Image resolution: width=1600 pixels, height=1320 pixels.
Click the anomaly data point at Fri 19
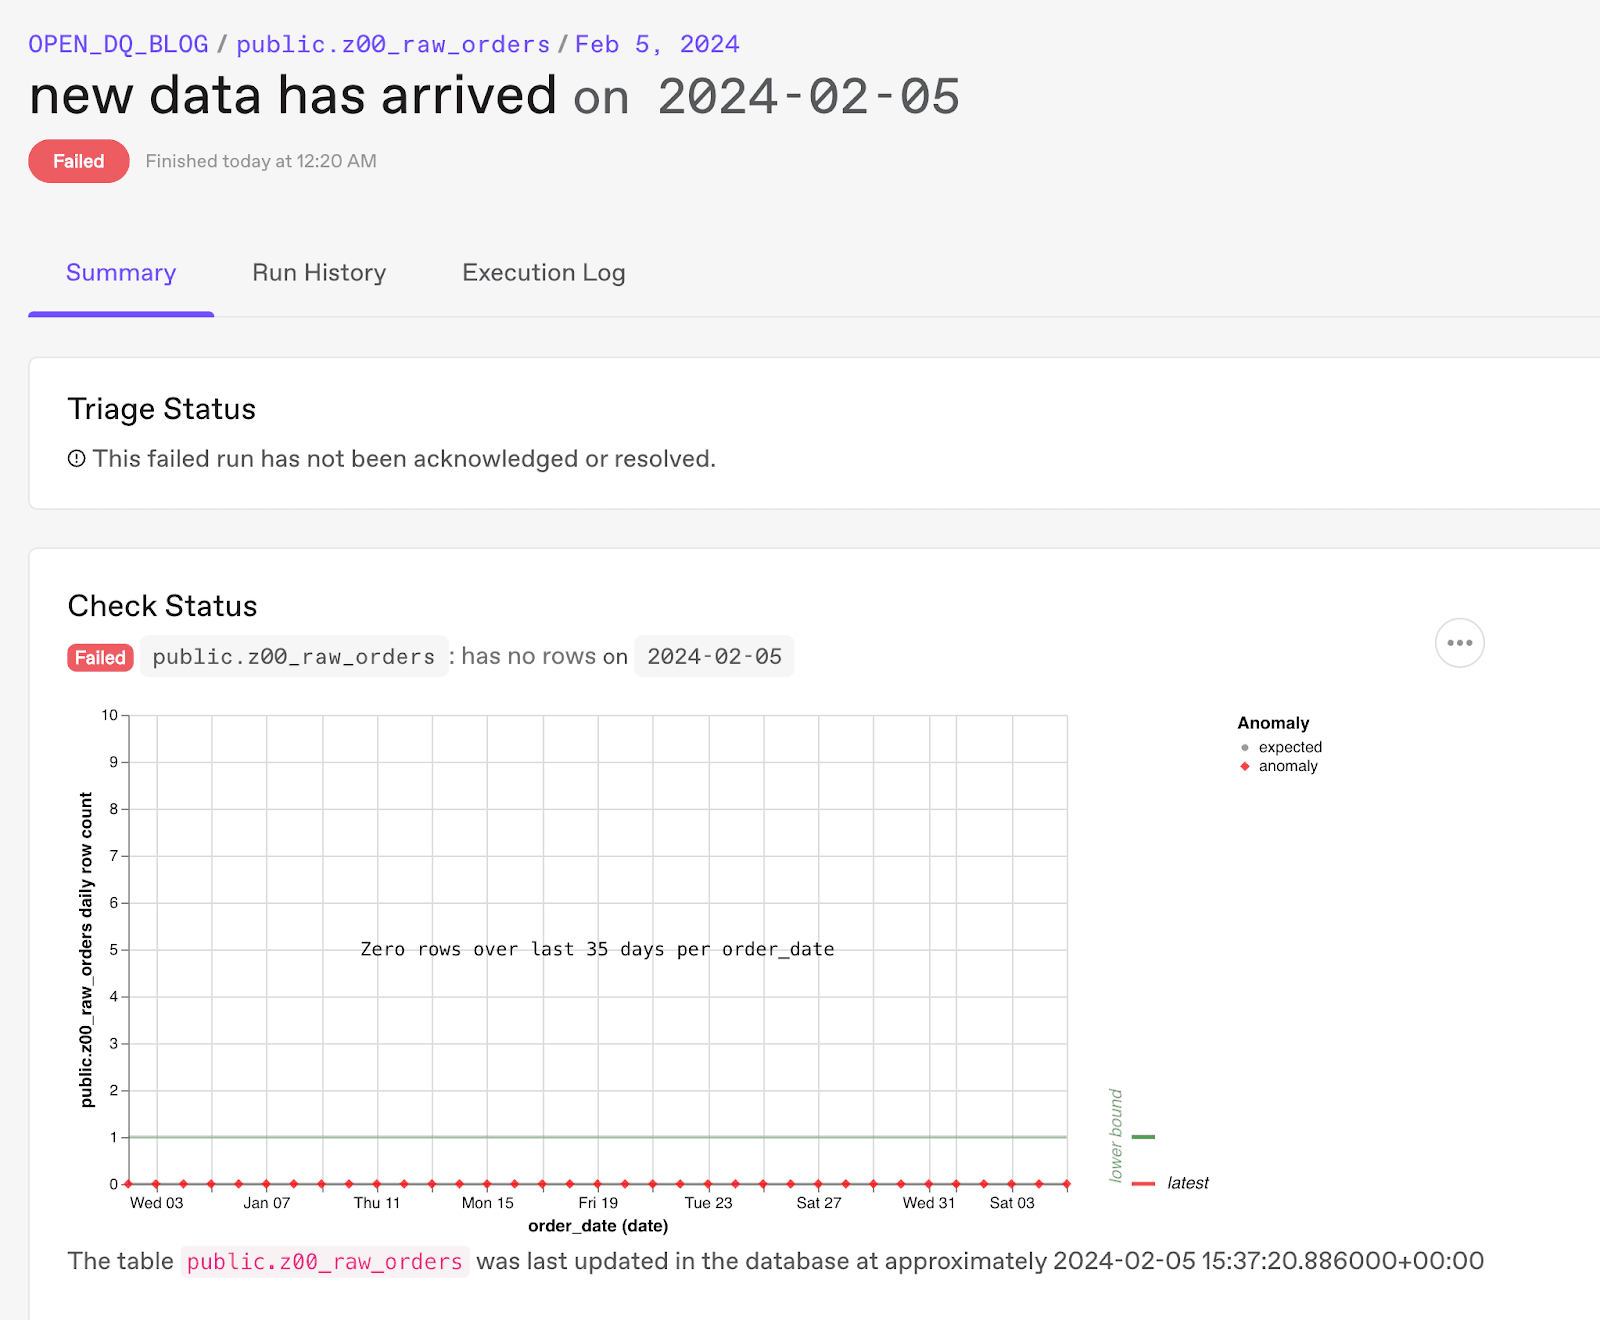pyautogui.click(x=598, y=1184)
